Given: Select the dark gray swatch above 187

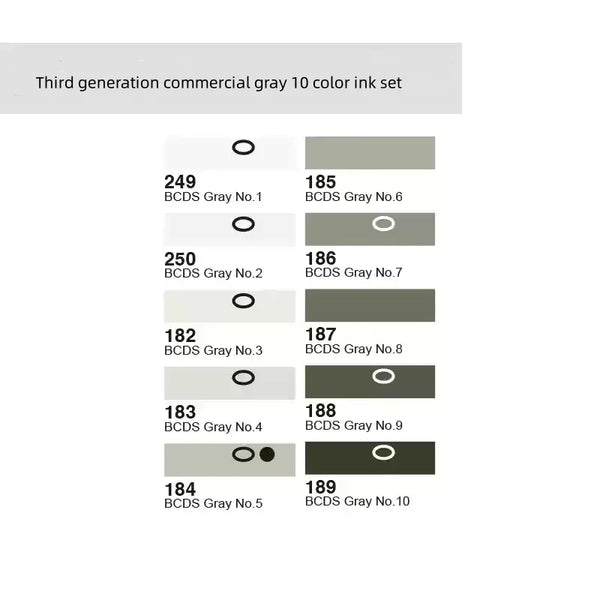Looking at the screenshot, I should pos(370,305).
